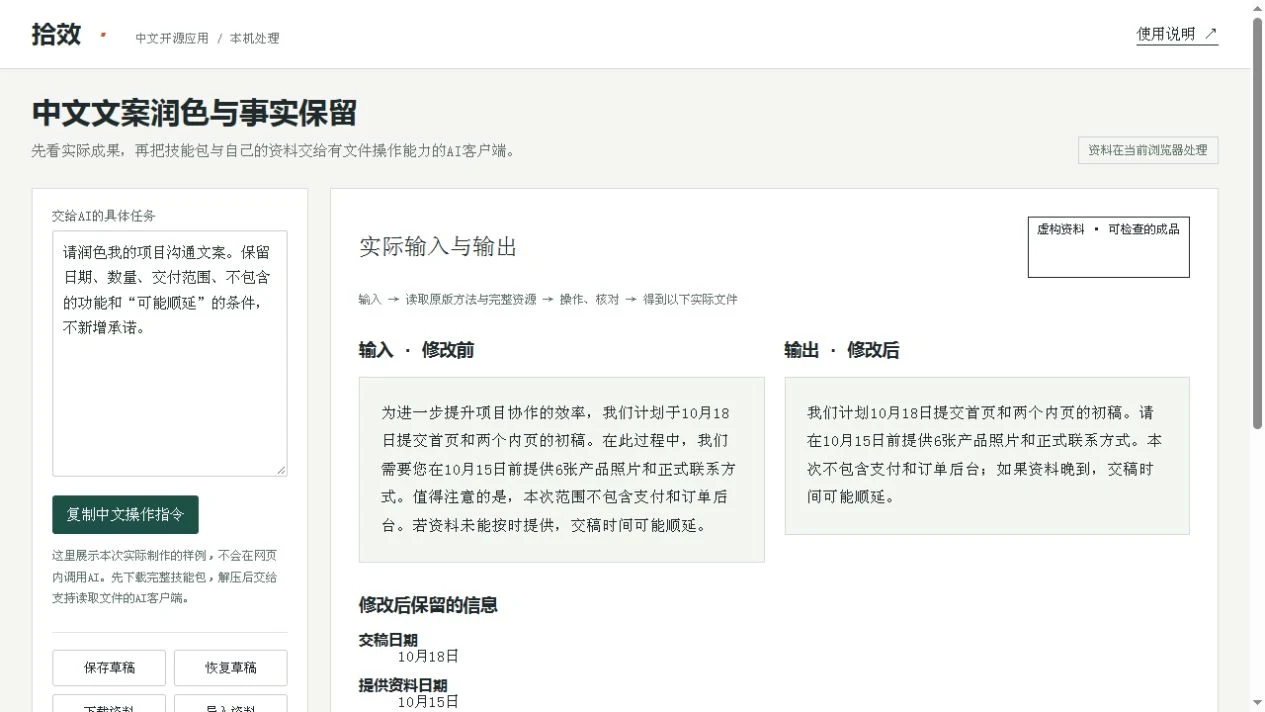Click the 中文开源应用 / 本机处理 header text
Image resolution: width=1265 pixels, height=712 pixels.
coord(207,38)
